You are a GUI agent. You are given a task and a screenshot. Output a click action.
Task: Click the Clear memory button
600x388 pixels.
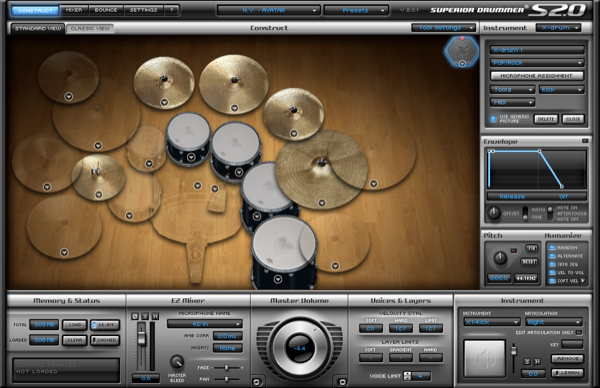click(75, 340)
